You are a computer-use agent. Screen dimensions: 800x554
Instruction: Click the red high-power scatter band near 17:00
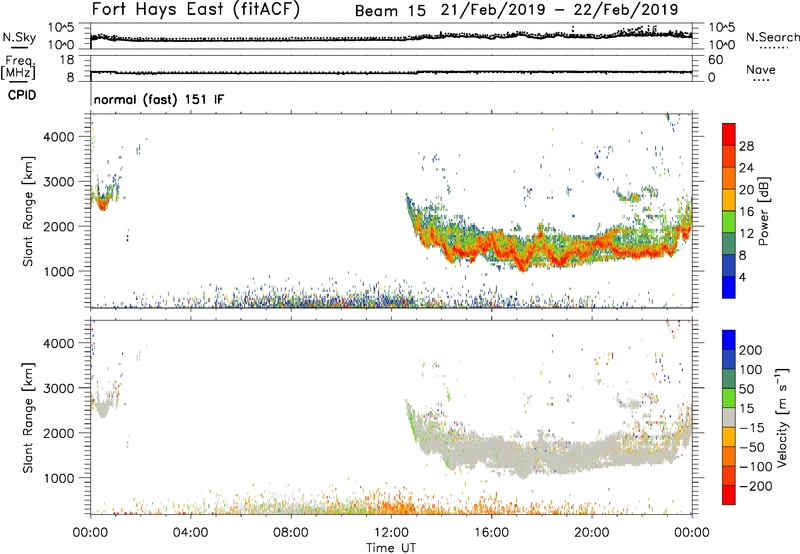point(521,263)
